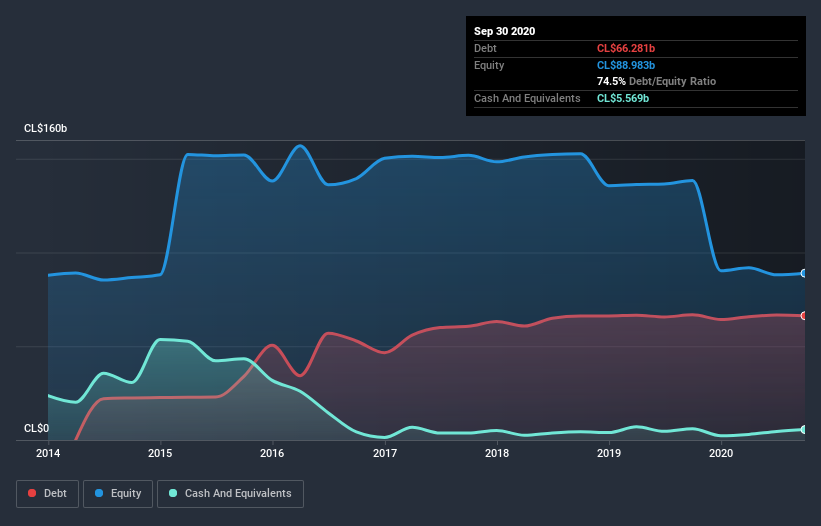Click the Debt row label in the tooltip

485,48
